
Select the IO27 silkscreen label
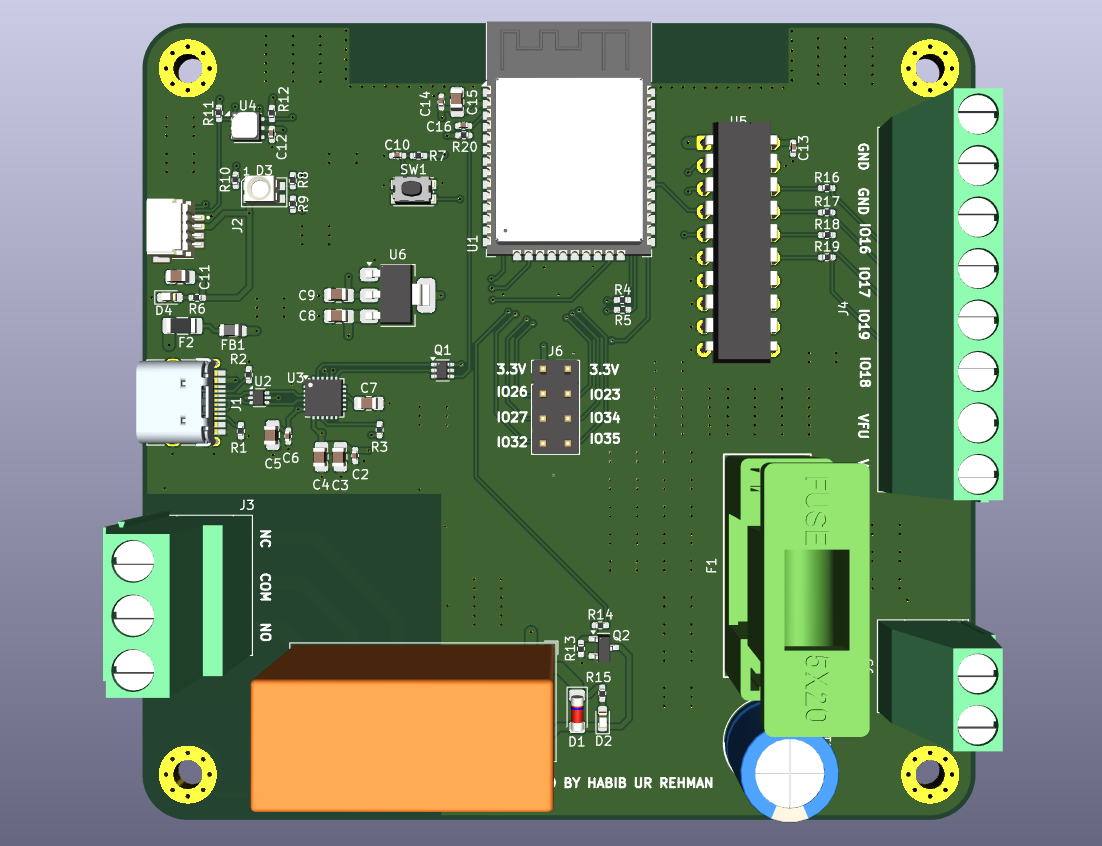point(512,417)
